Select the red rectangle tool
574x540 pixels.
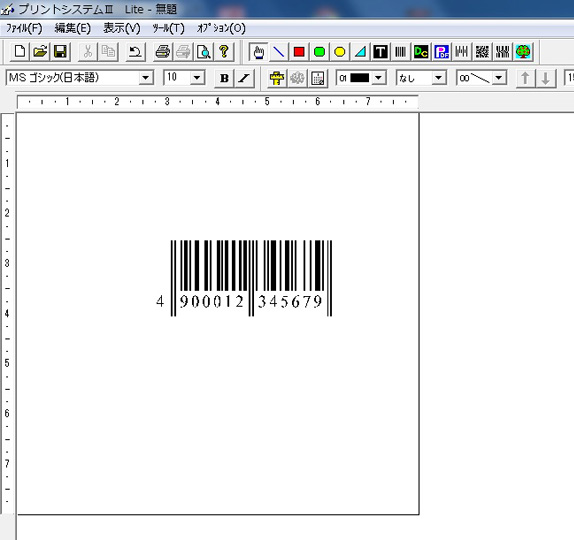pyautogui.click(x=299, y=52)
